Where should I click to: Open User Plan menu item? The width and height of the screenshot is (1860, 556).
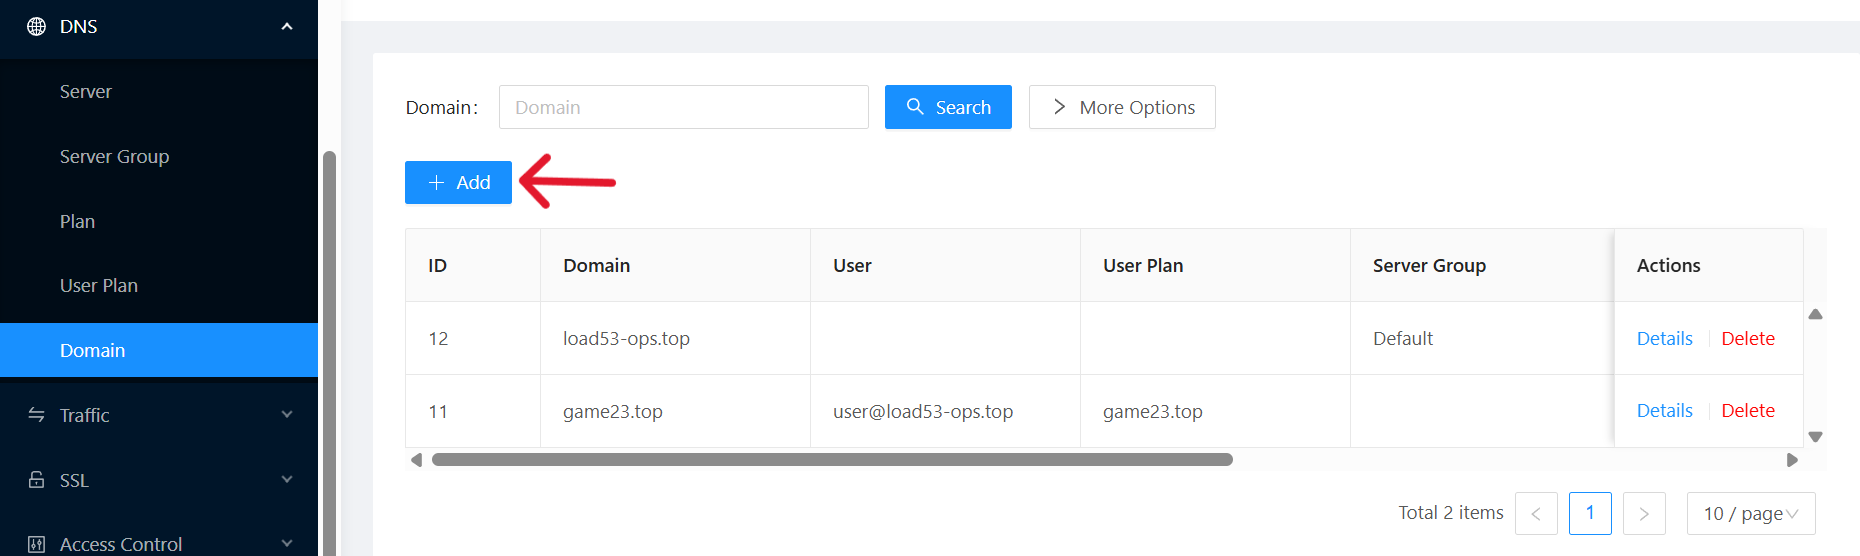click(x=99, y=286)
